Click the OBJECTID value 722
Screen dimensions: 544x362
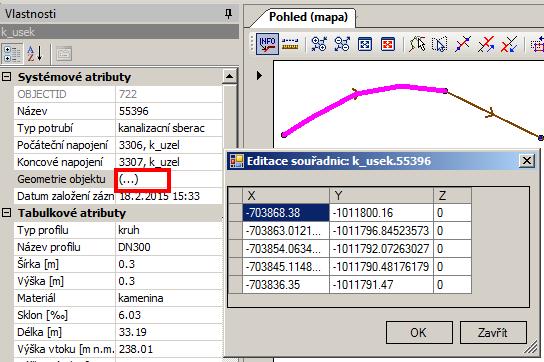coord(169,94)
